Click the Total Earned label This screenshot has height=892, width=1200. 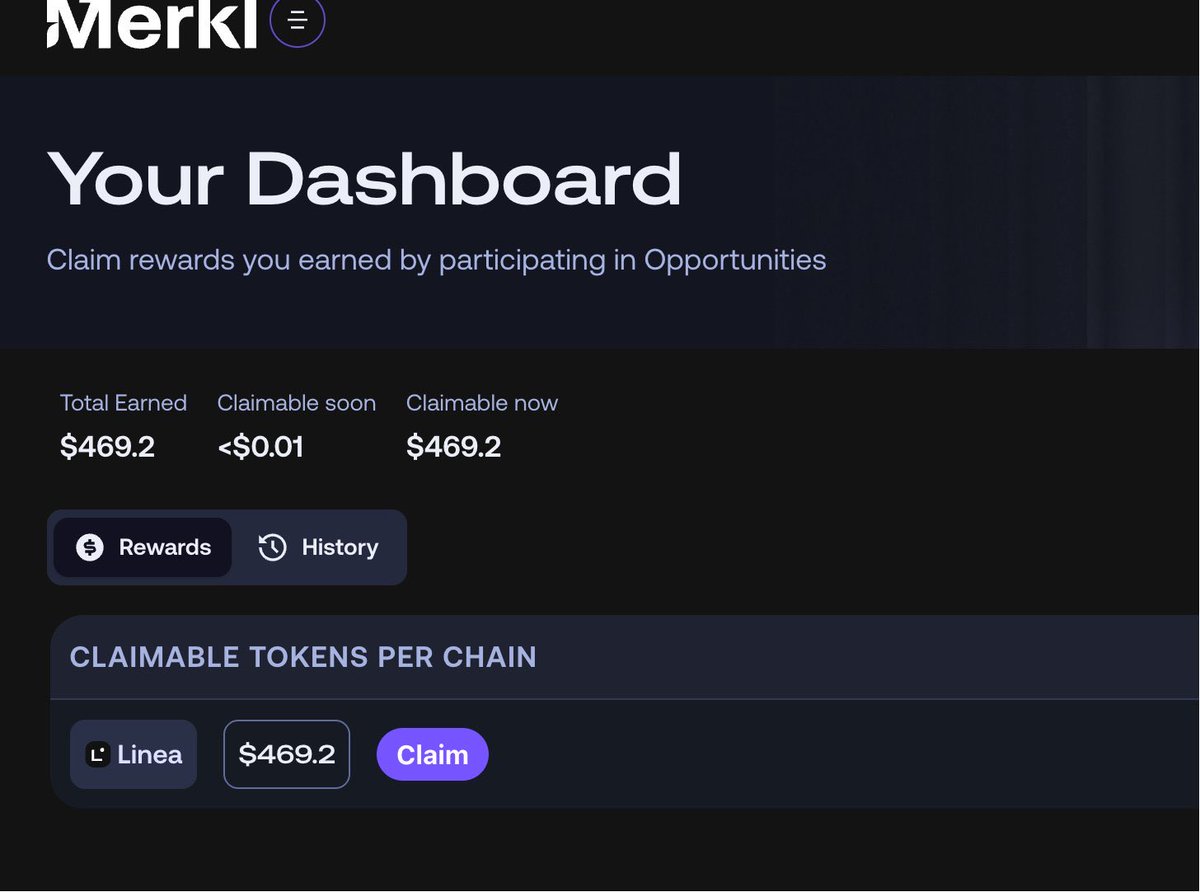(123, 403)
